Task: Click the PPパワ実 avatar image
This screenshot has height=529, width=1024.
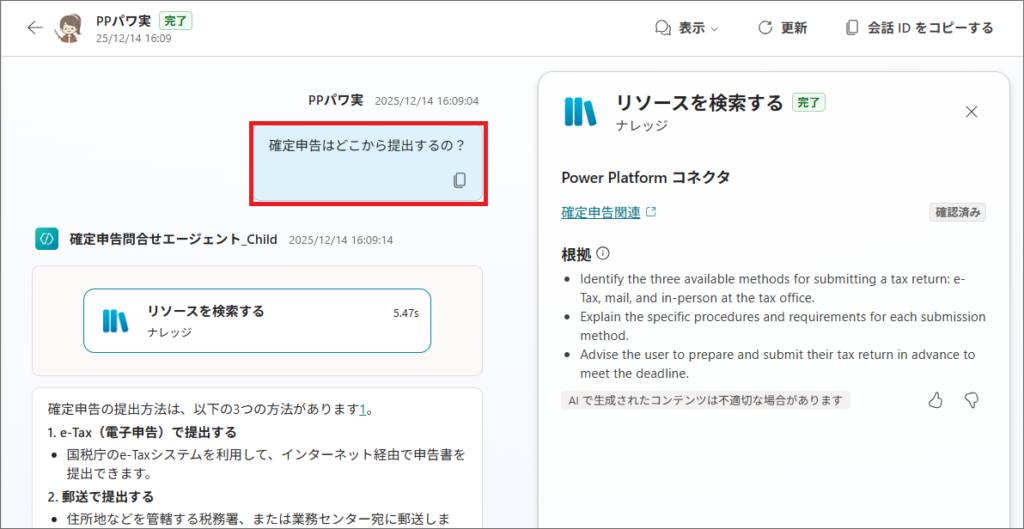Action: (71, 28)
